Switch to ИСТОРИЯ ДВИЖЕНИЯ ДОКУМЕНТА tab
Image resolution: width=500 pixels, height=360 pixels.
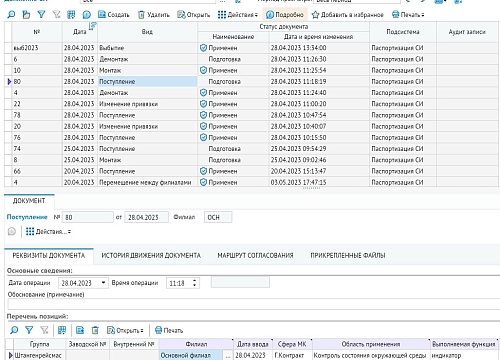(151, 255)
